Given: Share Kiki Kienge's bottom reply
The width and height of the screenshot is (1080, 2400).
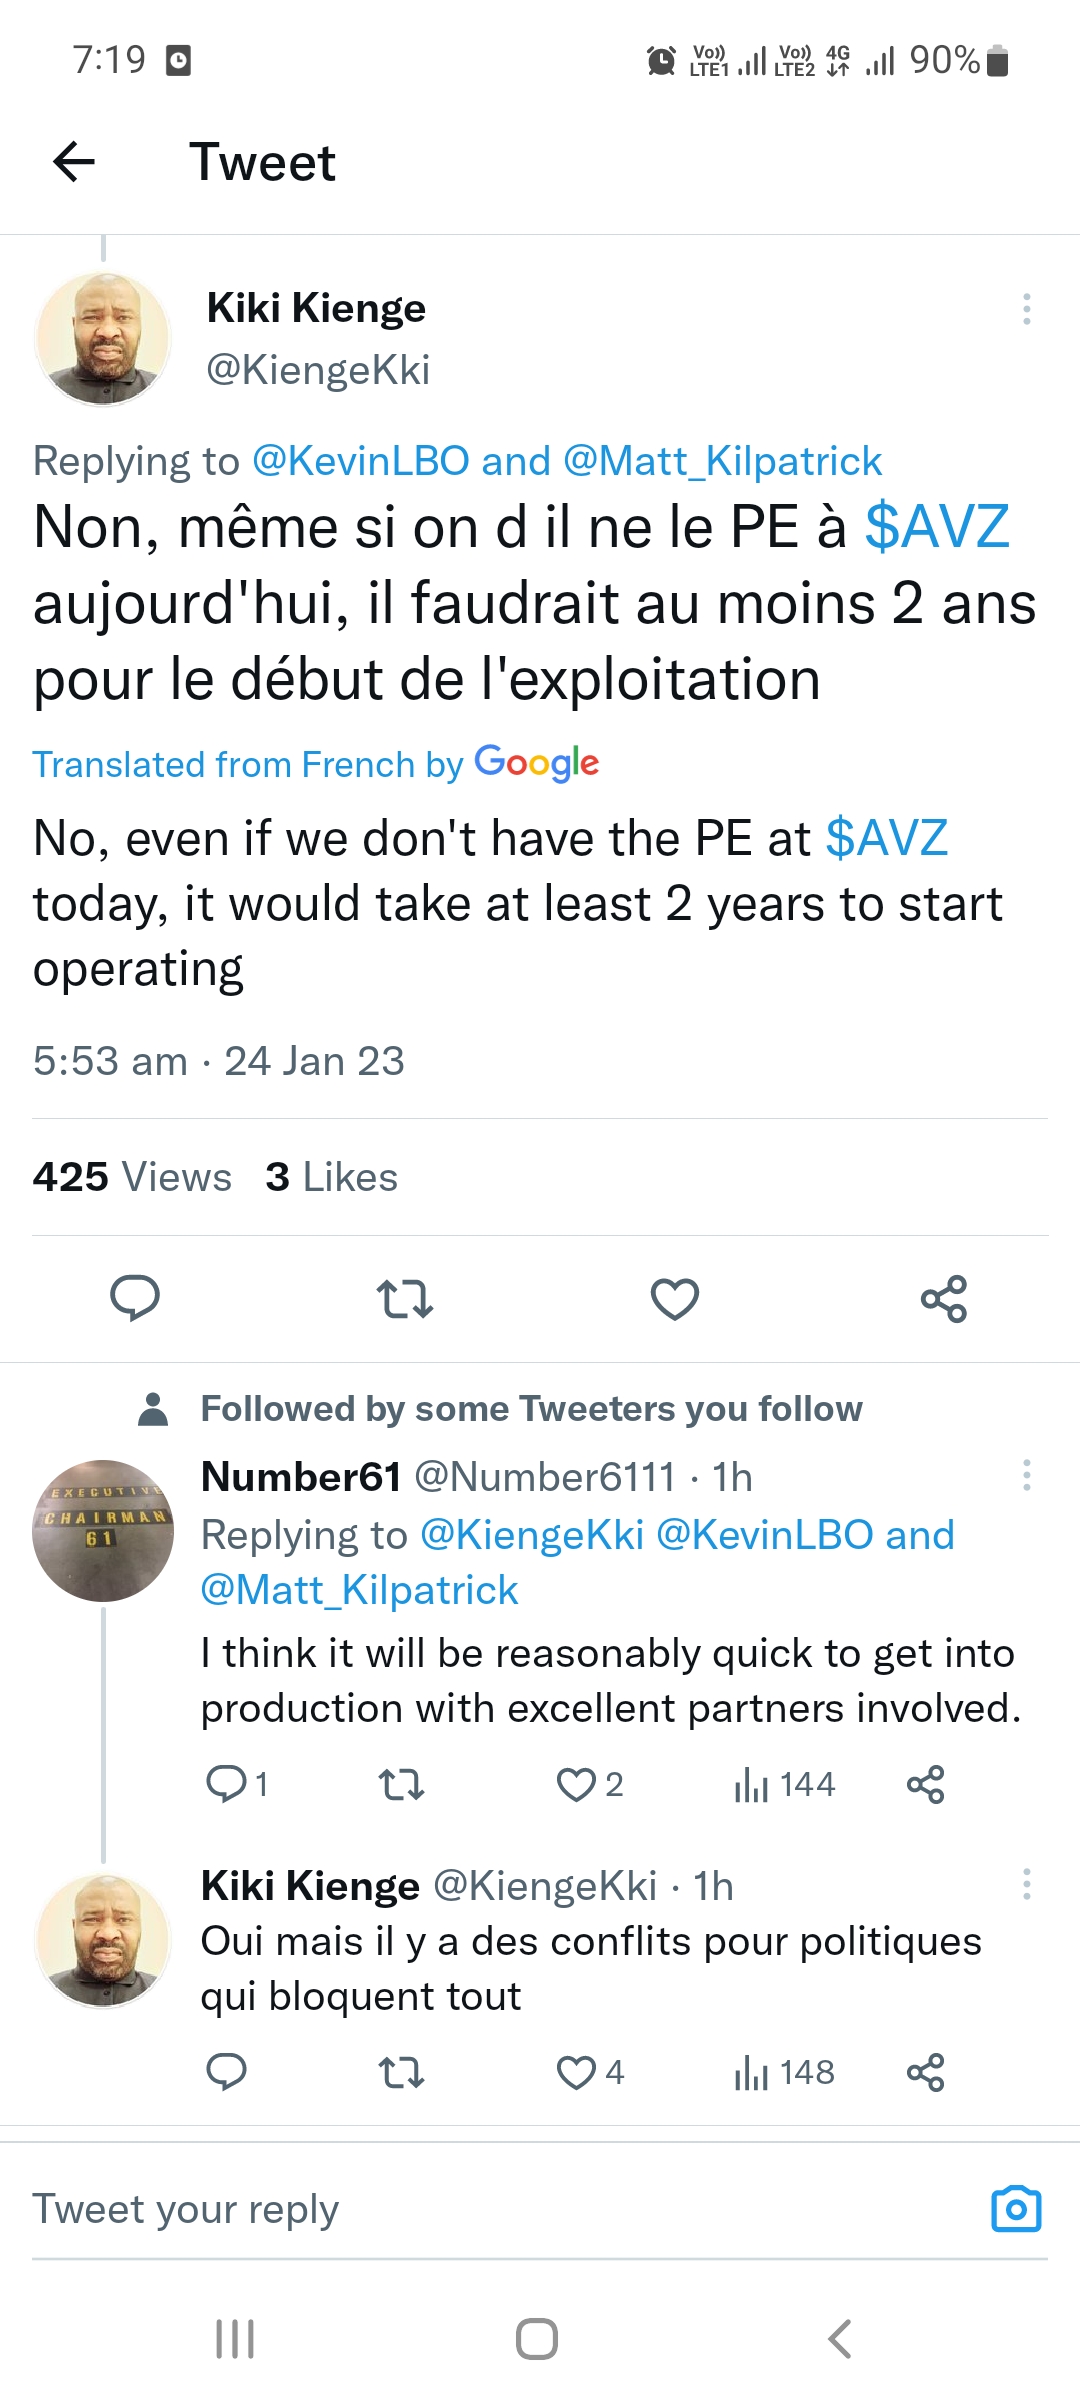Looking at the screenshot, I should [x=925, y=2072].
